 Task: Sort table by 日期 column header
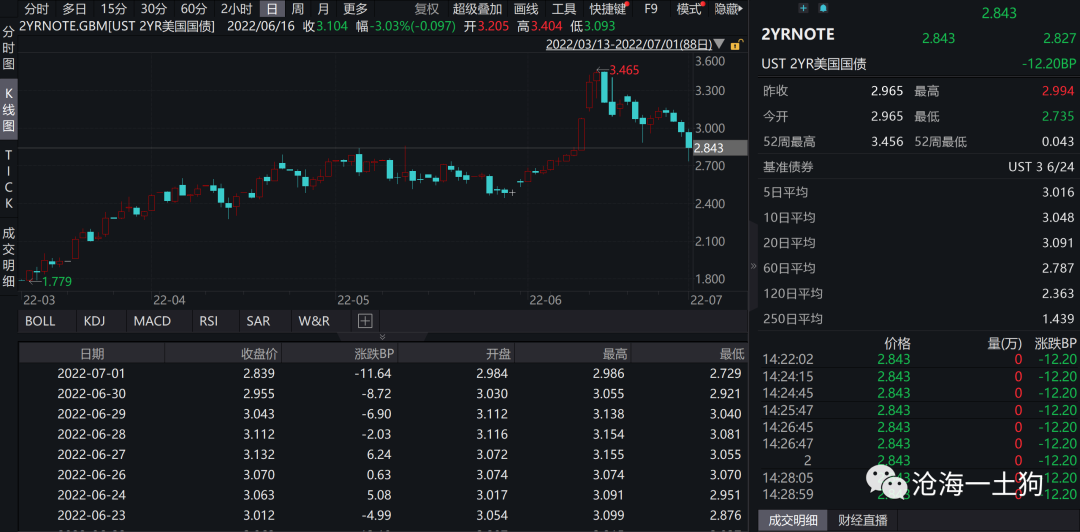(92, 354)
